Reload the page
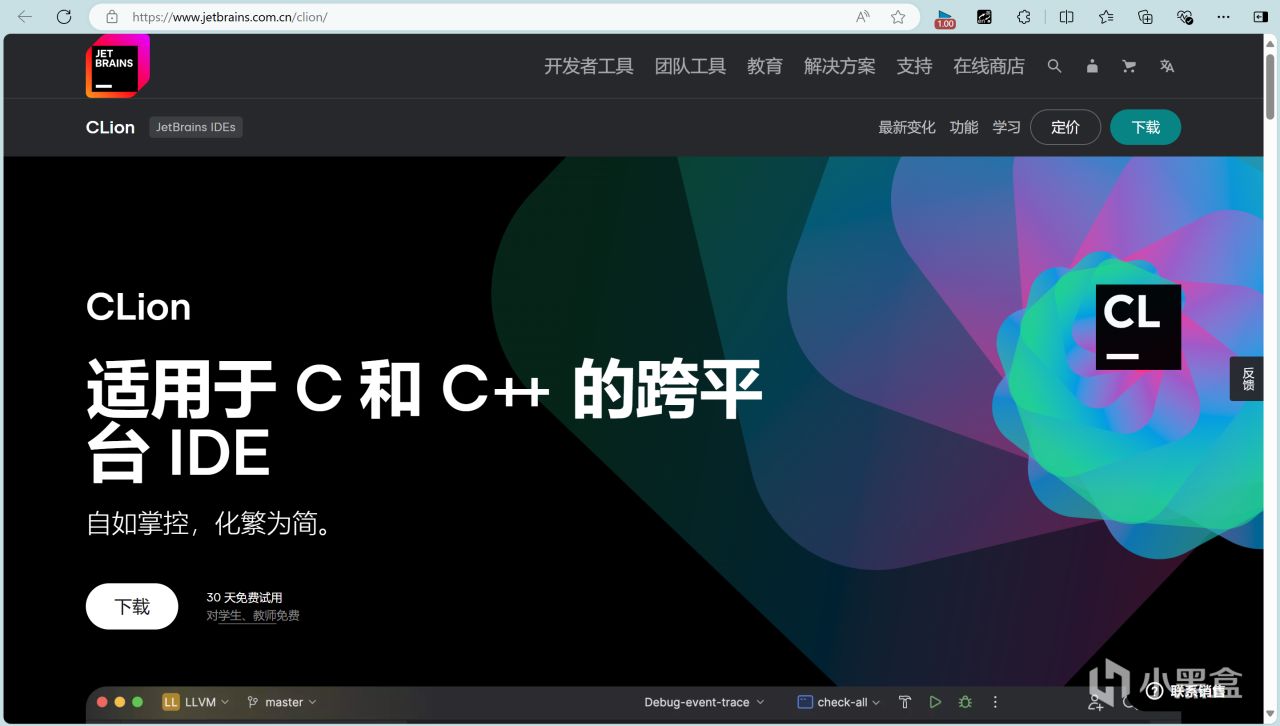Viewport: 1280px width, 726px height. coord(64,17)
